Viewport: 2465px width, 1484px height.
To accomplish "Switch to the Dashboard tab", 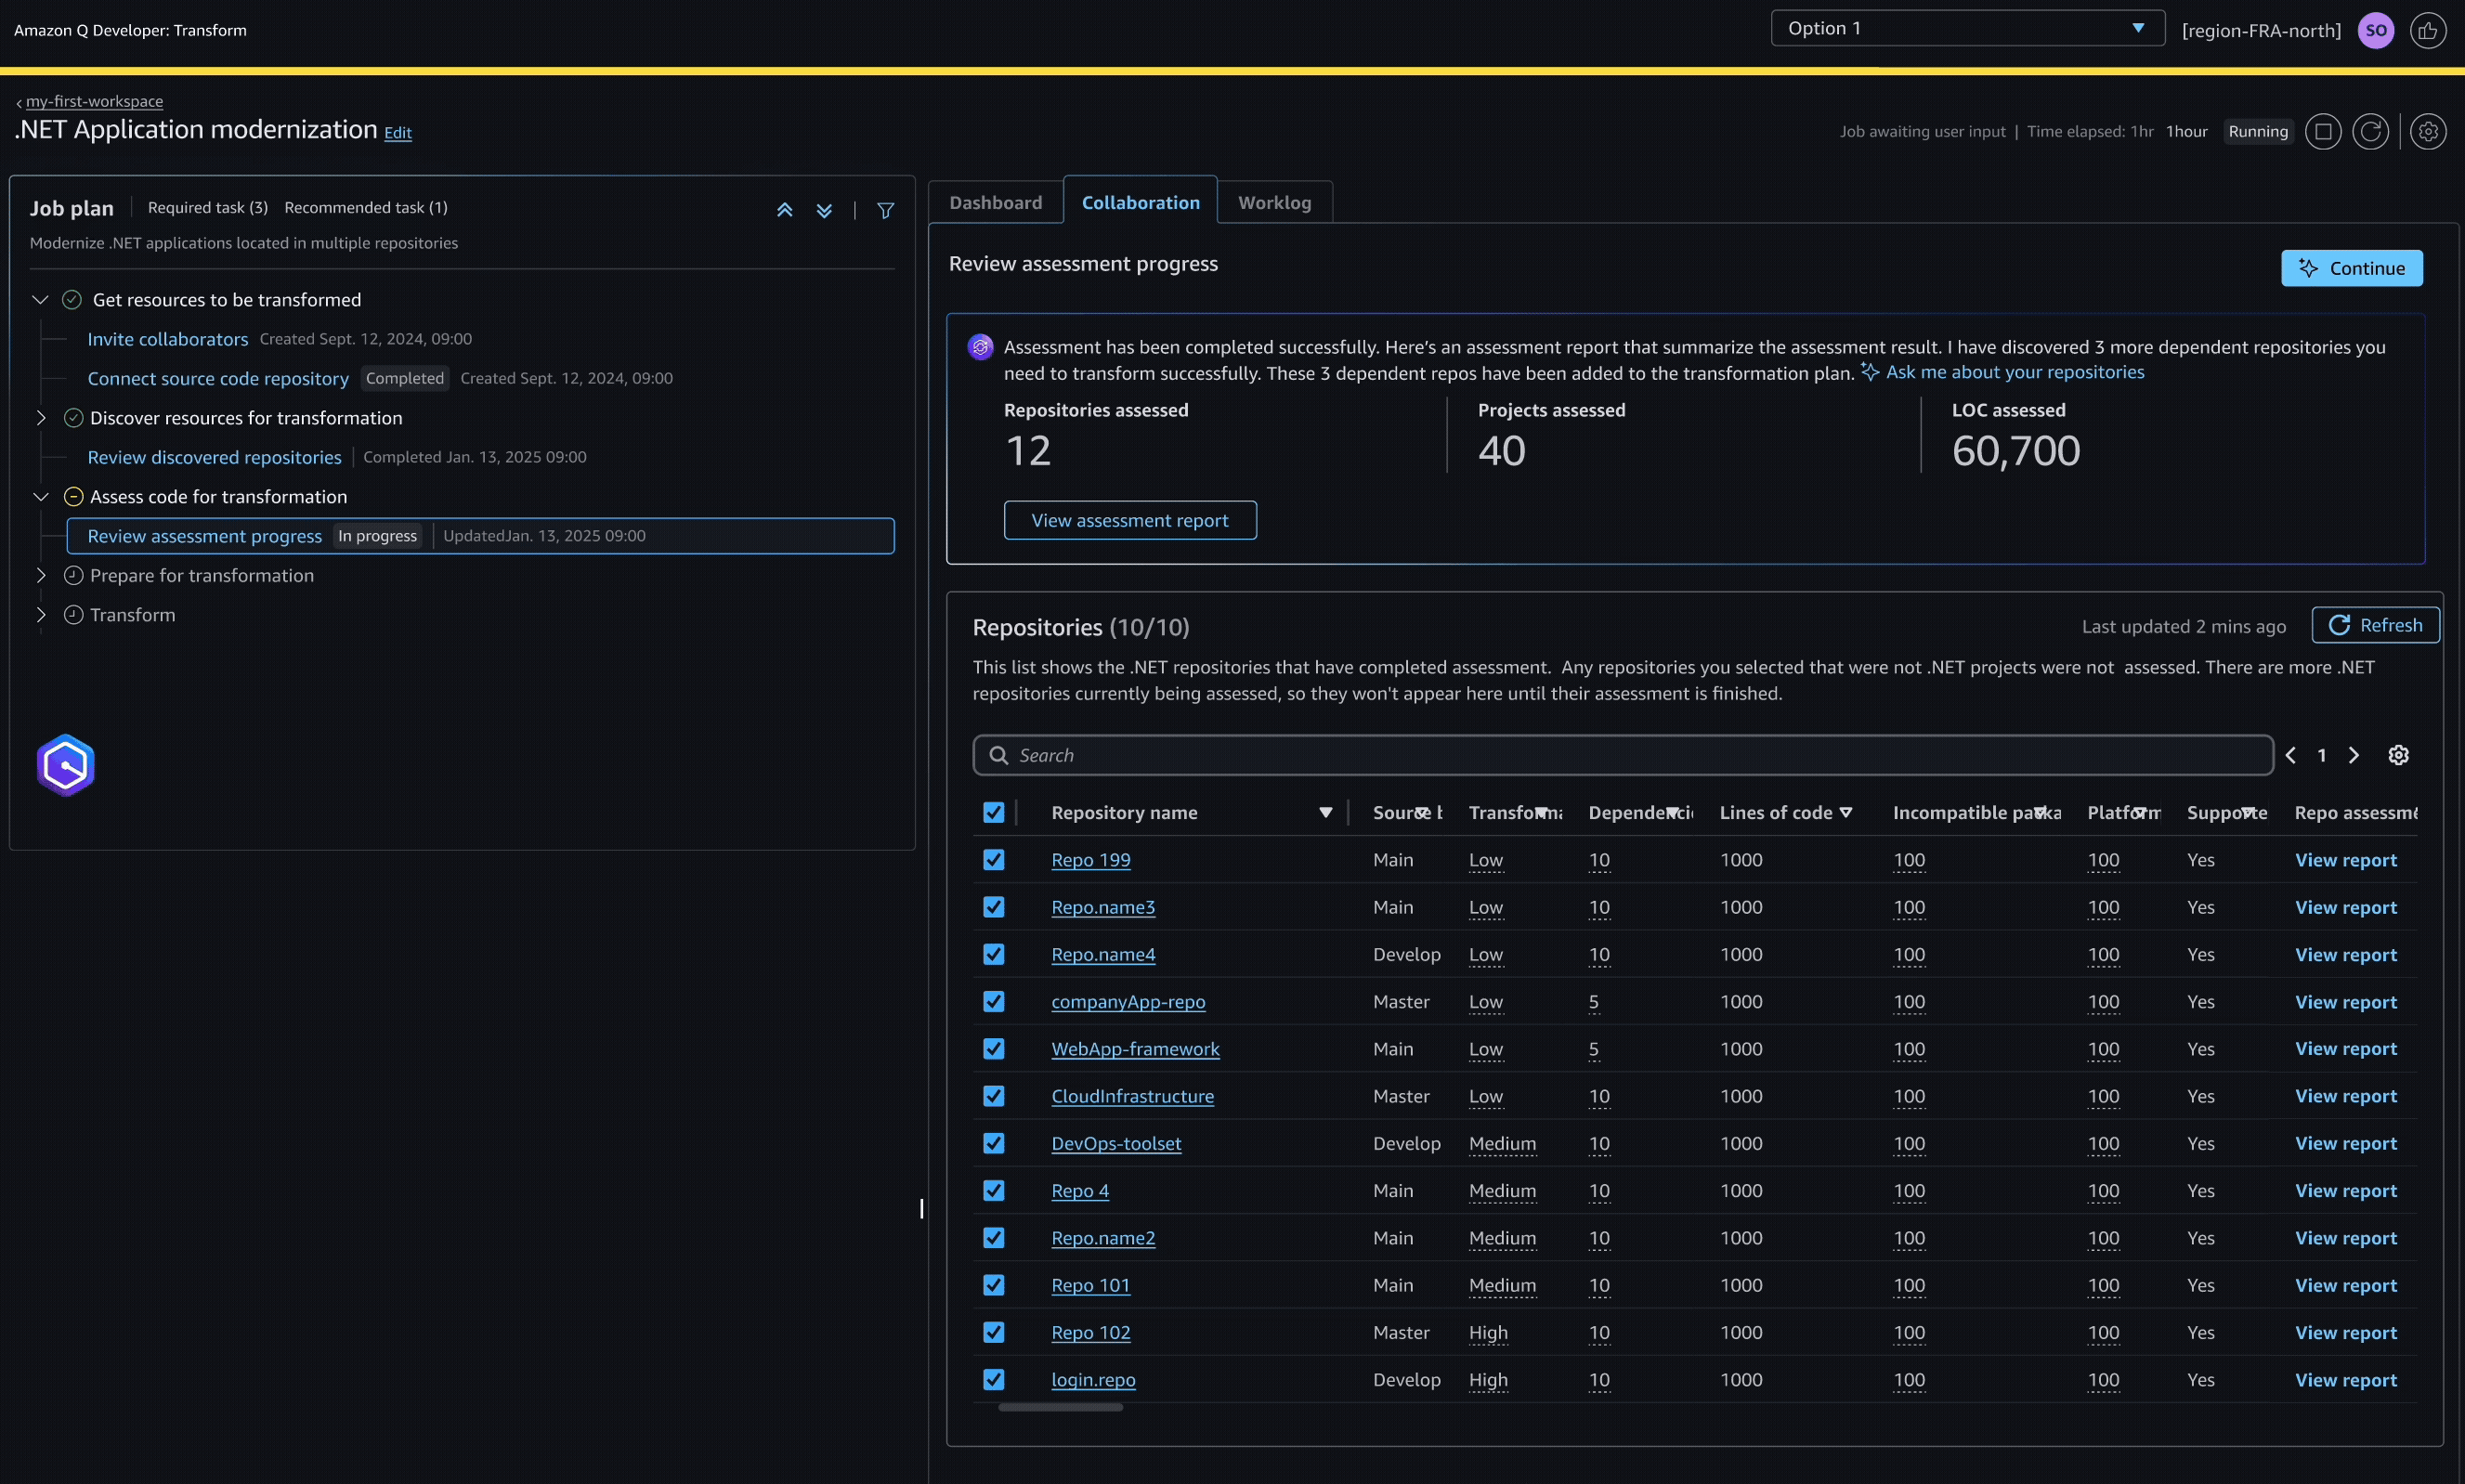I will pos(995,201).
